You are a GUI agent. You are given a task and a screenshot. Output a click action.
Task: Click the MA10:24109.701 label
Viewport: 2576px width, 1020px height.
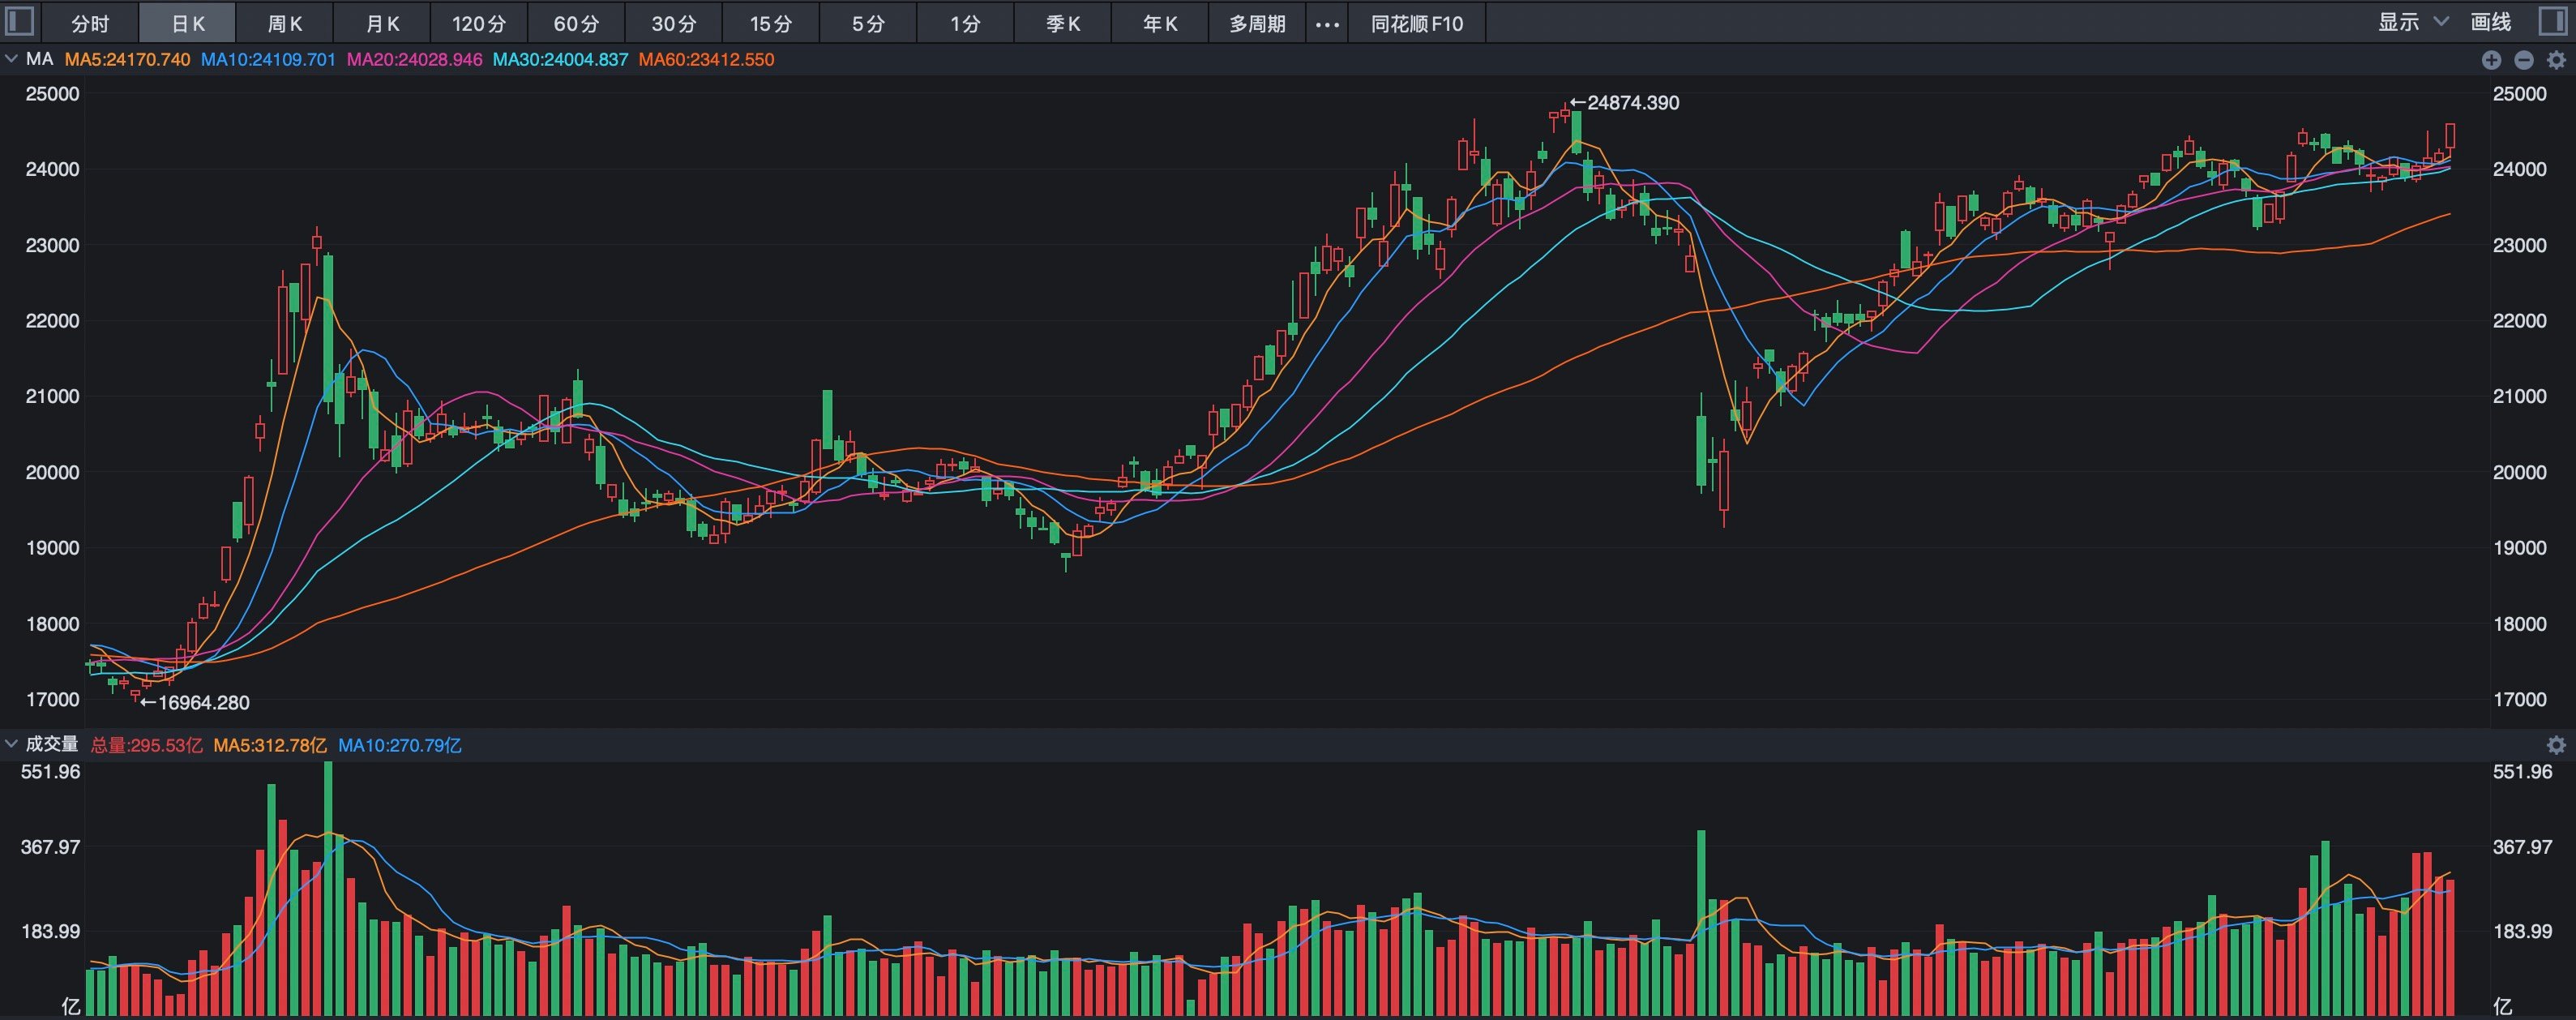click(268, 60)
